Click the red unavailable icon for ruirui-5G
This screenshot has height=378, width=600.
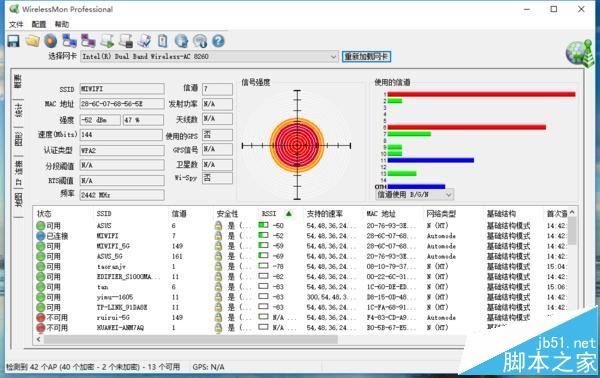[x=41, y=318]
